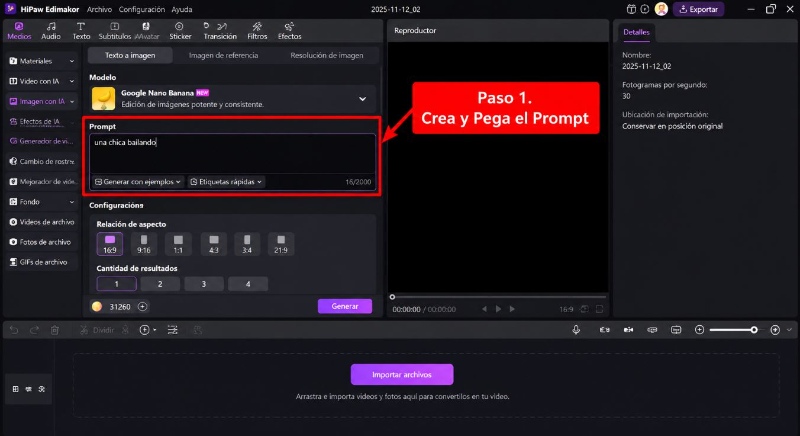Zoom out timeline with minus-circle icon
The width and height of the screenshot is (800, 436).
pos(699,330)
